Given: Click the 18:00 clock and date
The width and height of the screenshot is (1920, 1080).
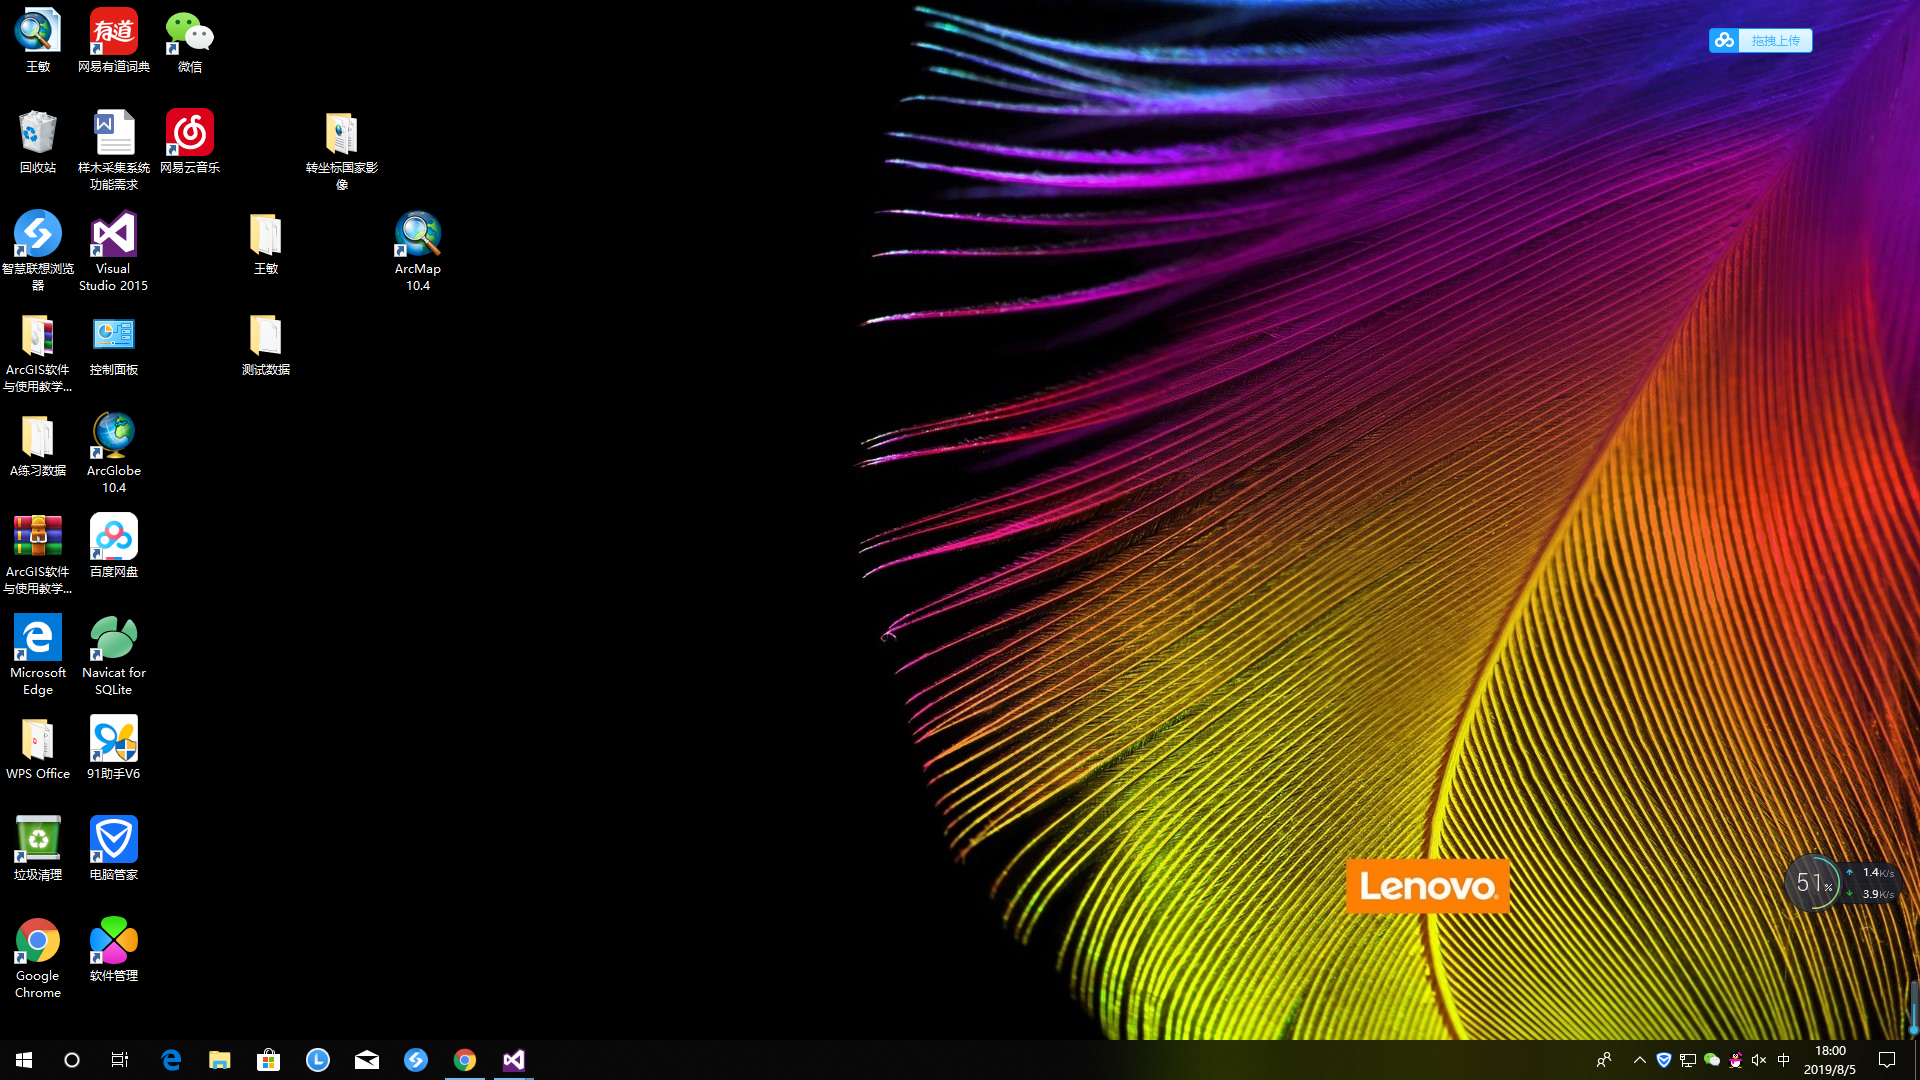Looking at the screenshot, I should (1829, 1060).
